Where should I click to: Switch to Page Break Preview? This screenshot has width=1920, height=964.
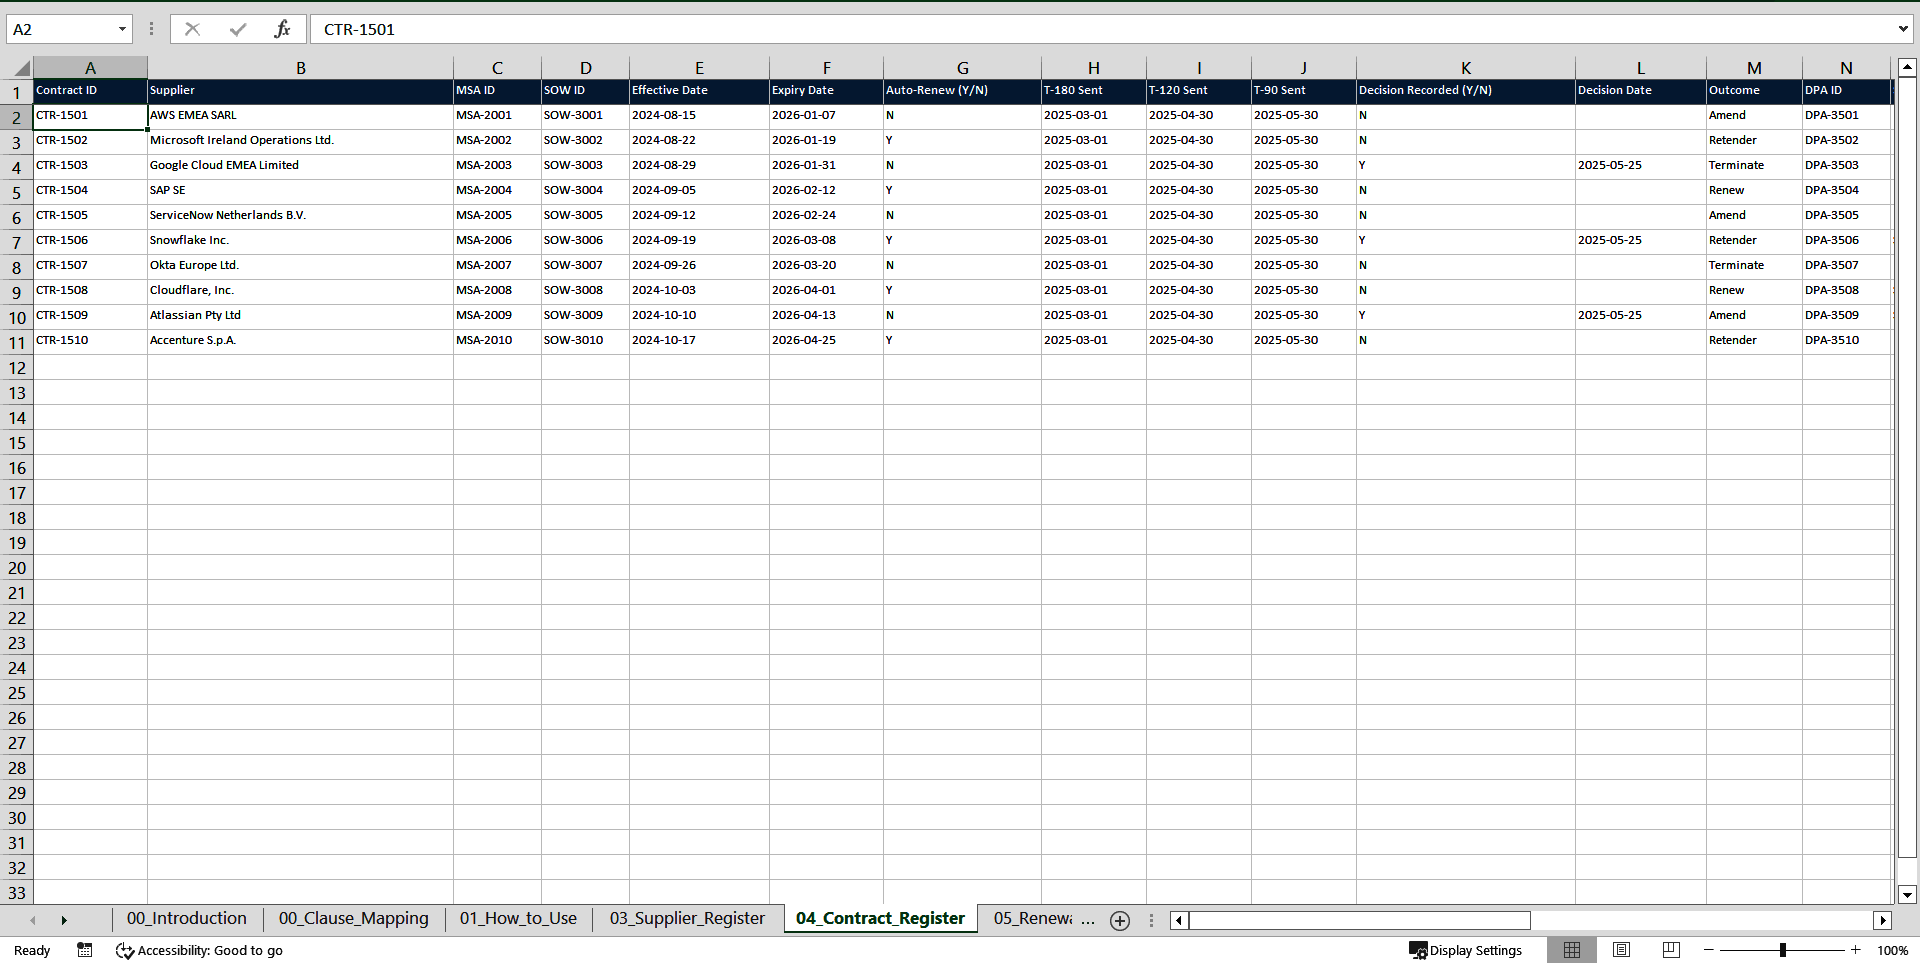(x=1671, y=950)
